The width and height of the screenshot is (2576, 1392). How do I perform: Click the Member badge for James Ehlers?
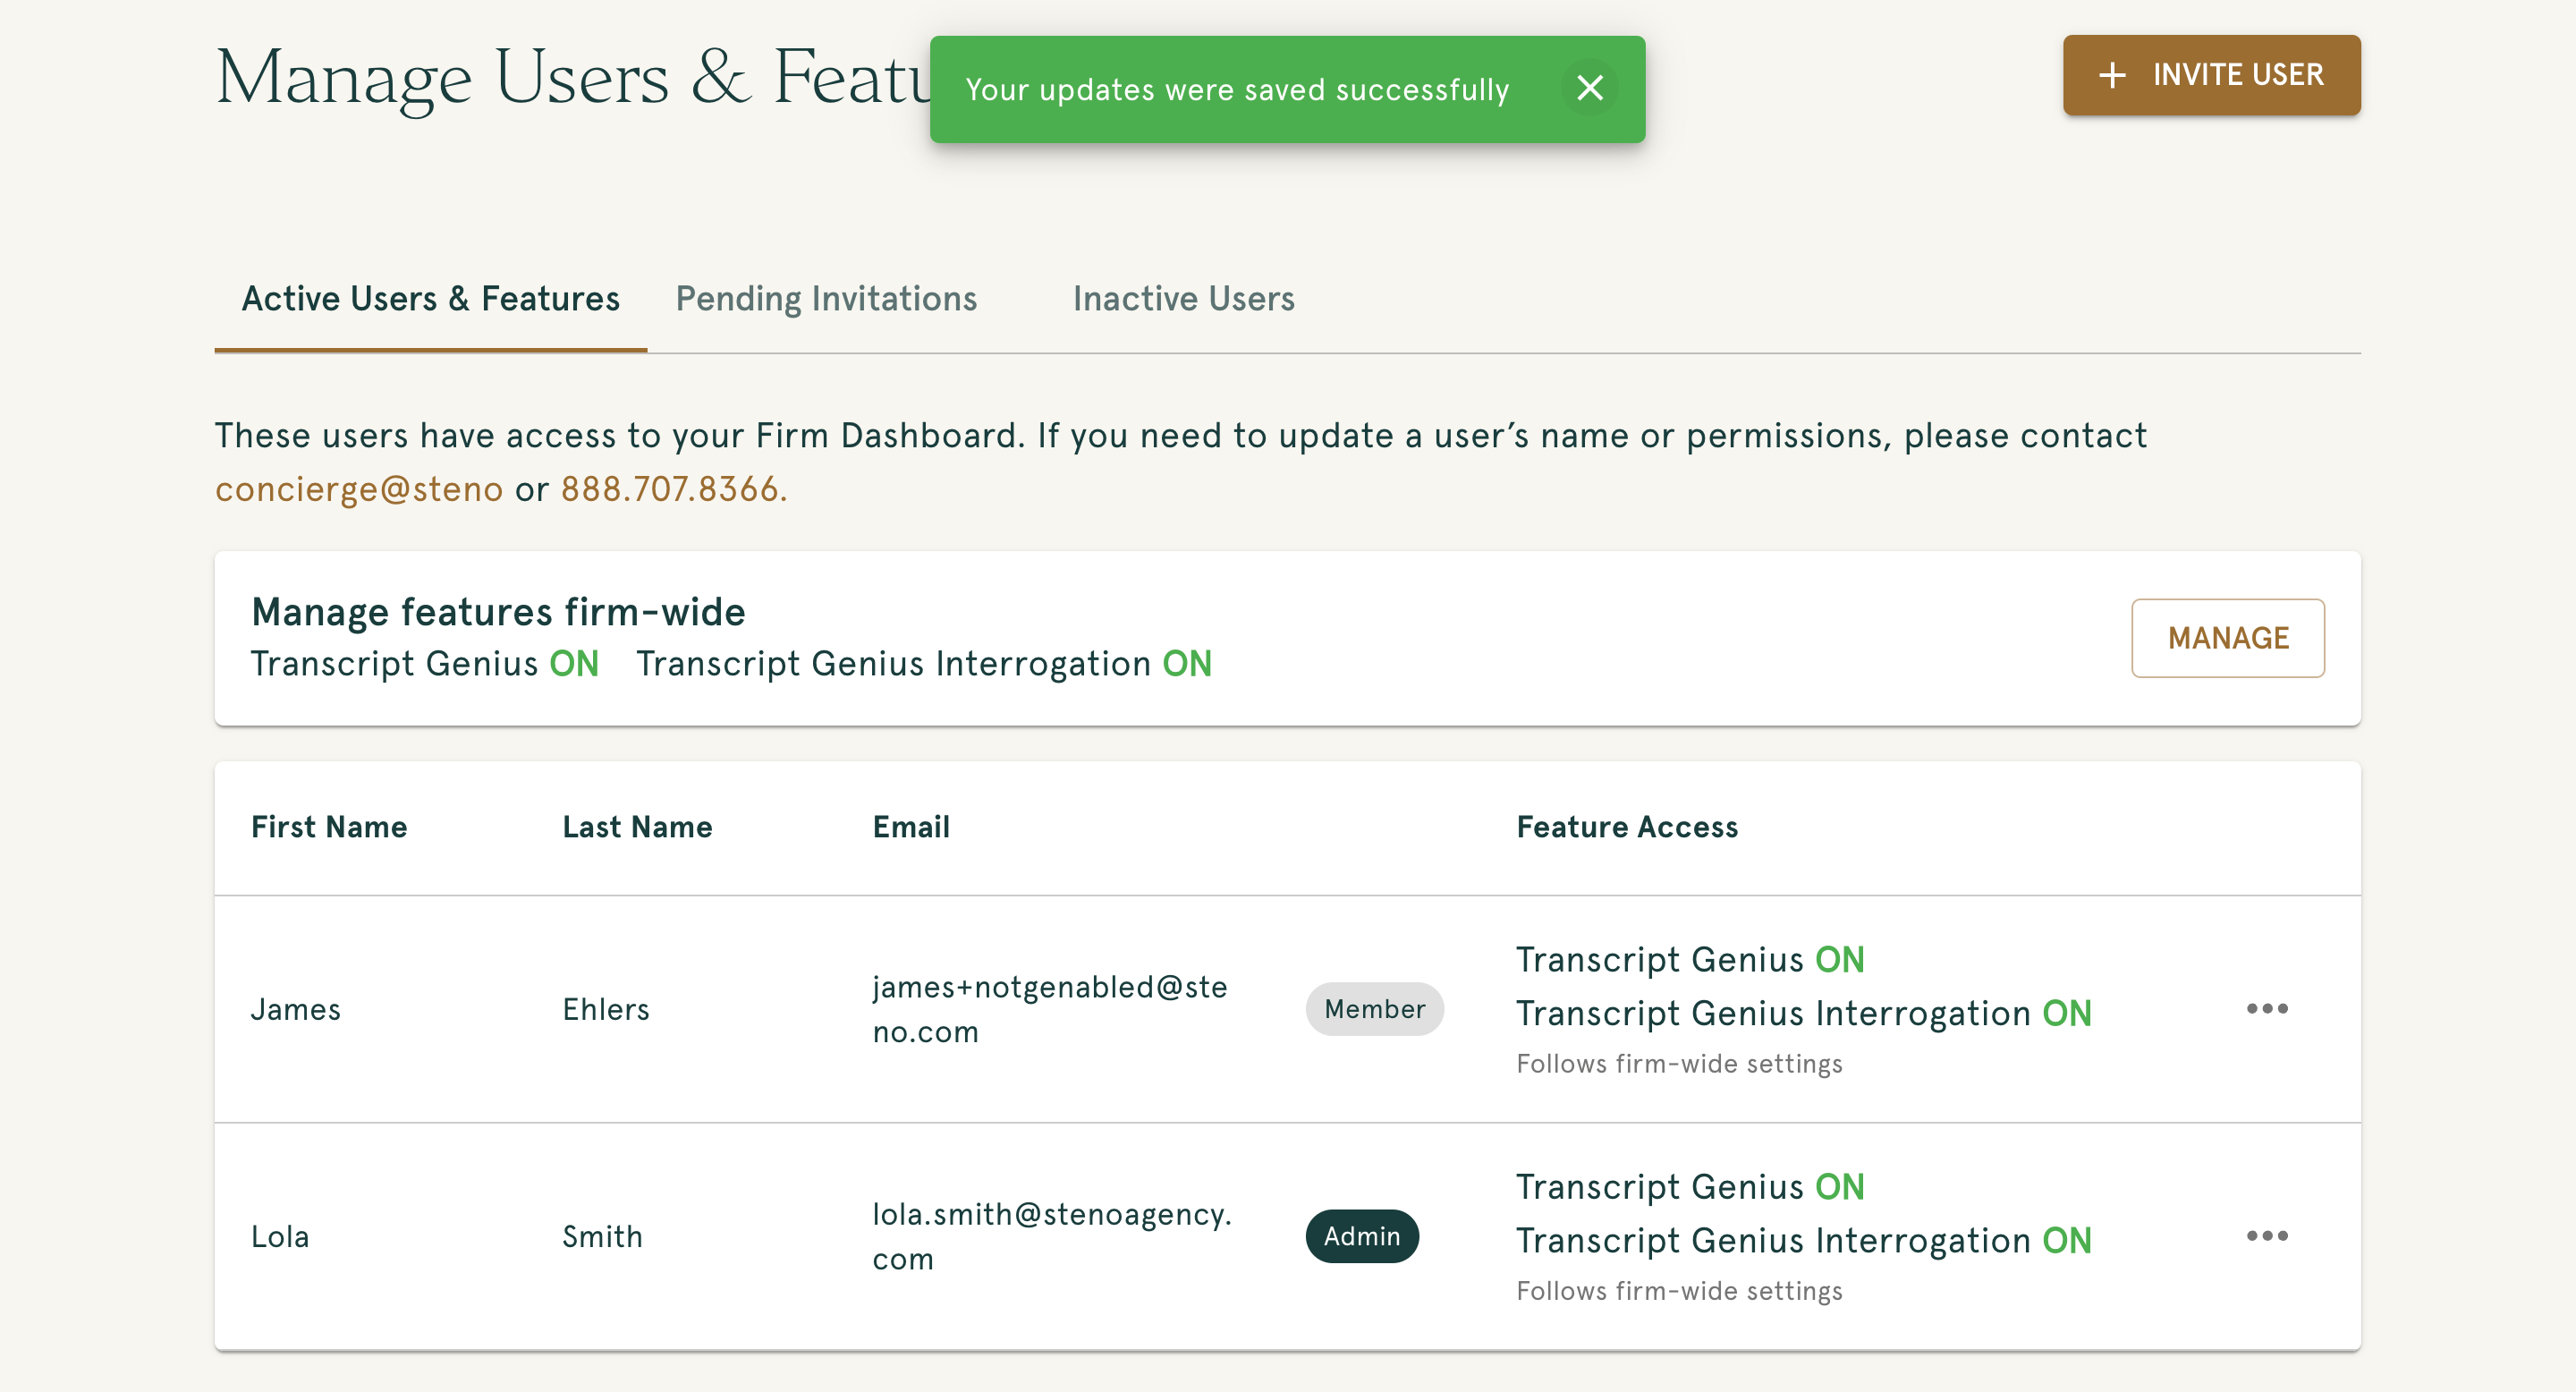tap(1374, 1009)
